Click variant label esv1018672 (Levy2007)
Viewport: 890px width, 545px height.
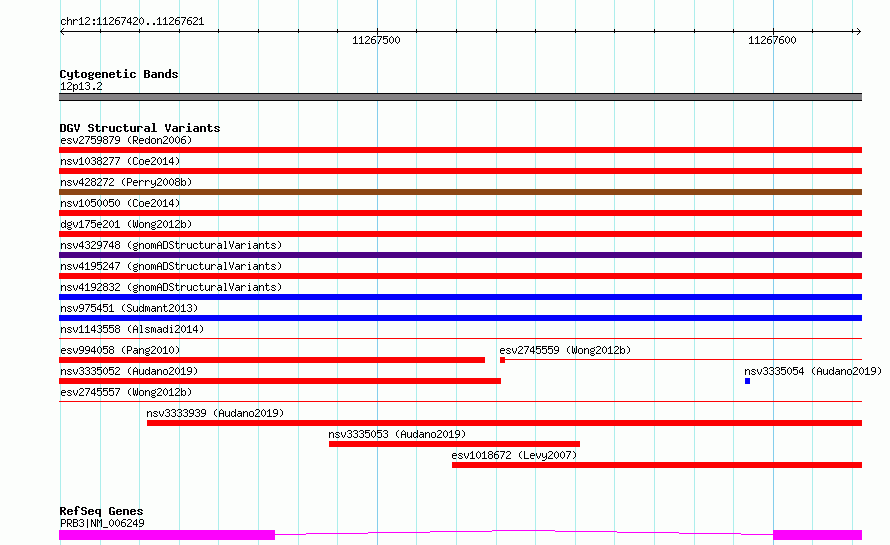[514, 455]
